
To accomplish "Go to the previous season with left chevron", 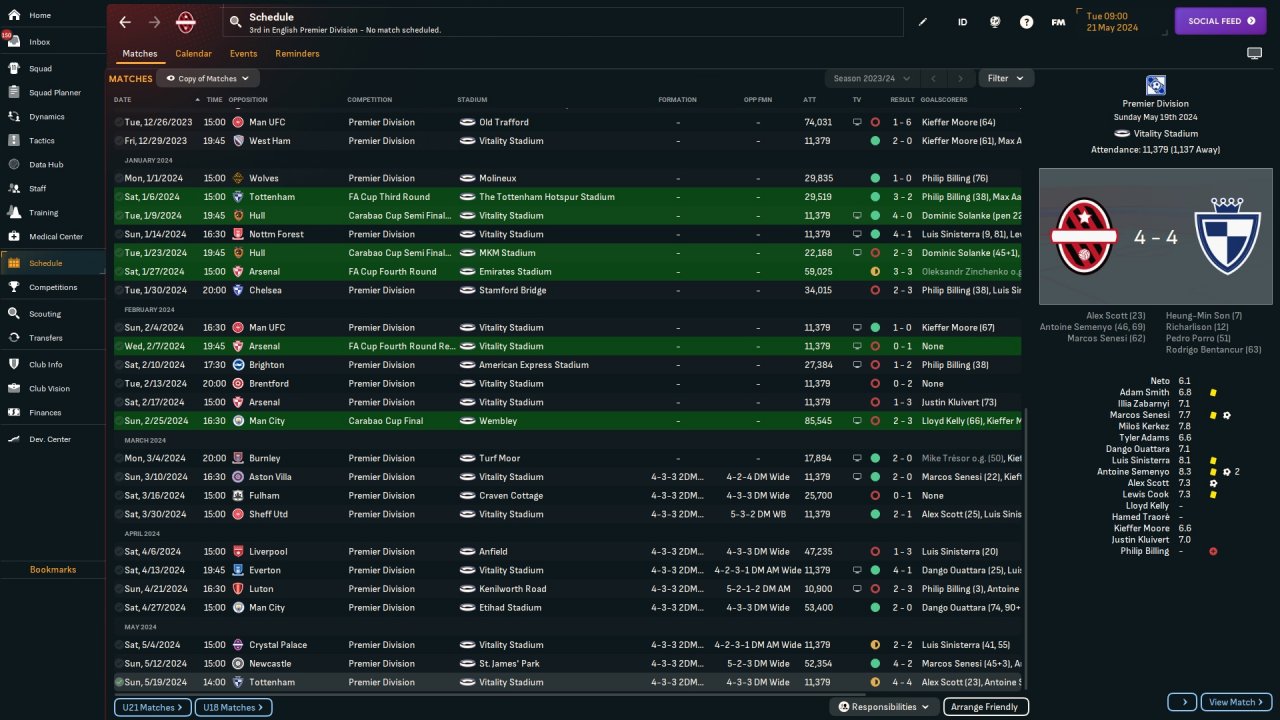I will click(x=932, y=78).
